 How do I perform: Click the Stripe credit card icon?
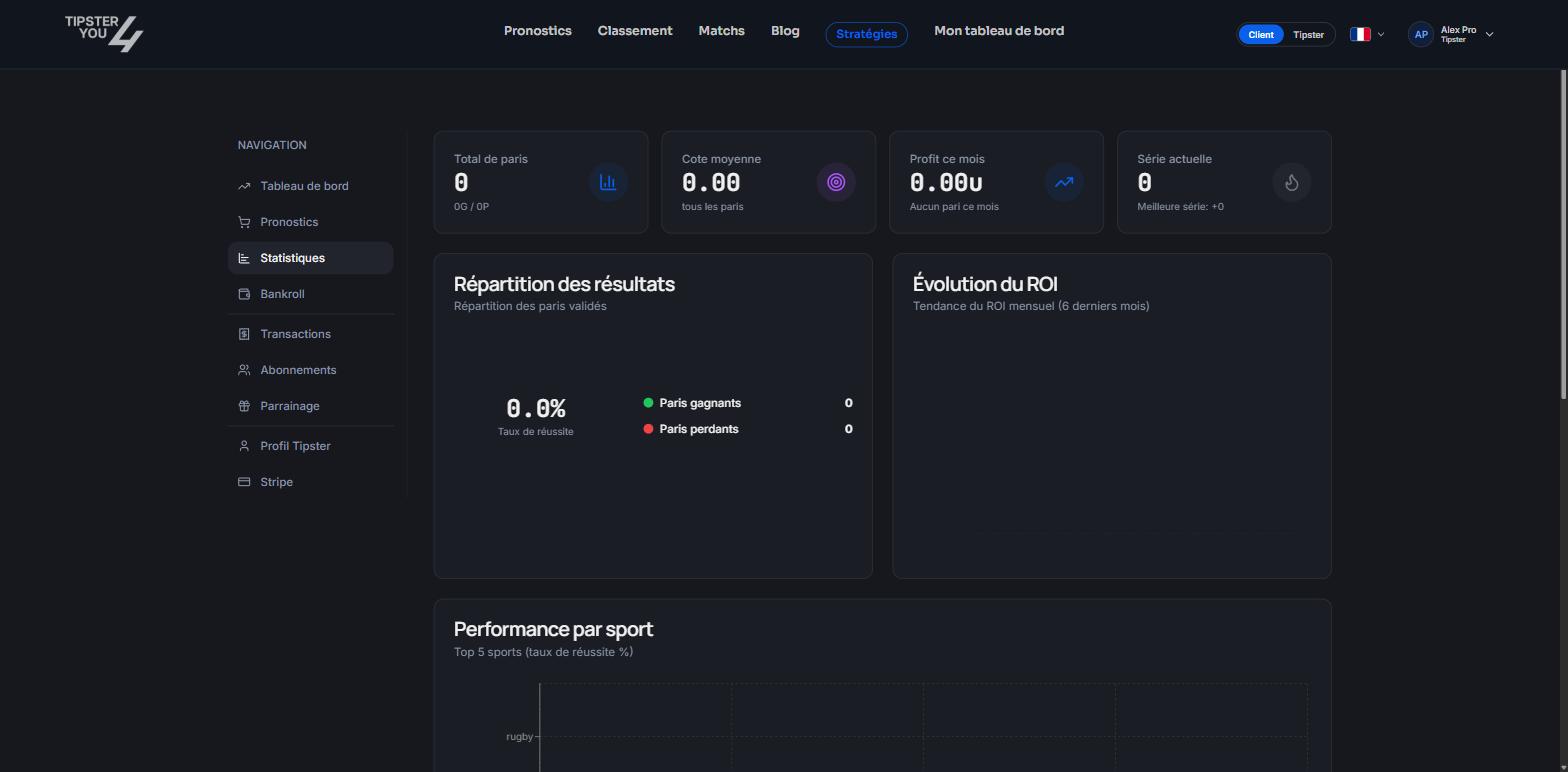(244, 482)
